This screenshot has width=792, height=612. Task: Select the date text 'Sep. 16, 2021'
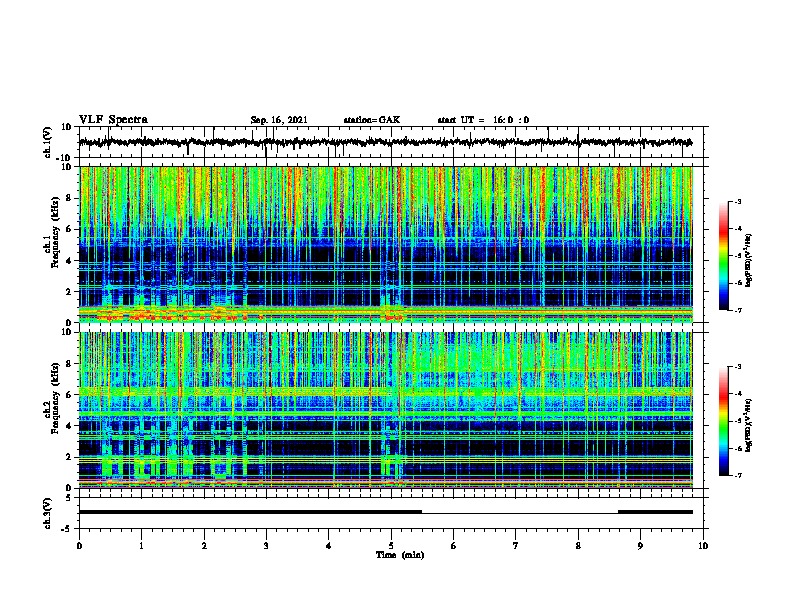(x=279, y=120)
